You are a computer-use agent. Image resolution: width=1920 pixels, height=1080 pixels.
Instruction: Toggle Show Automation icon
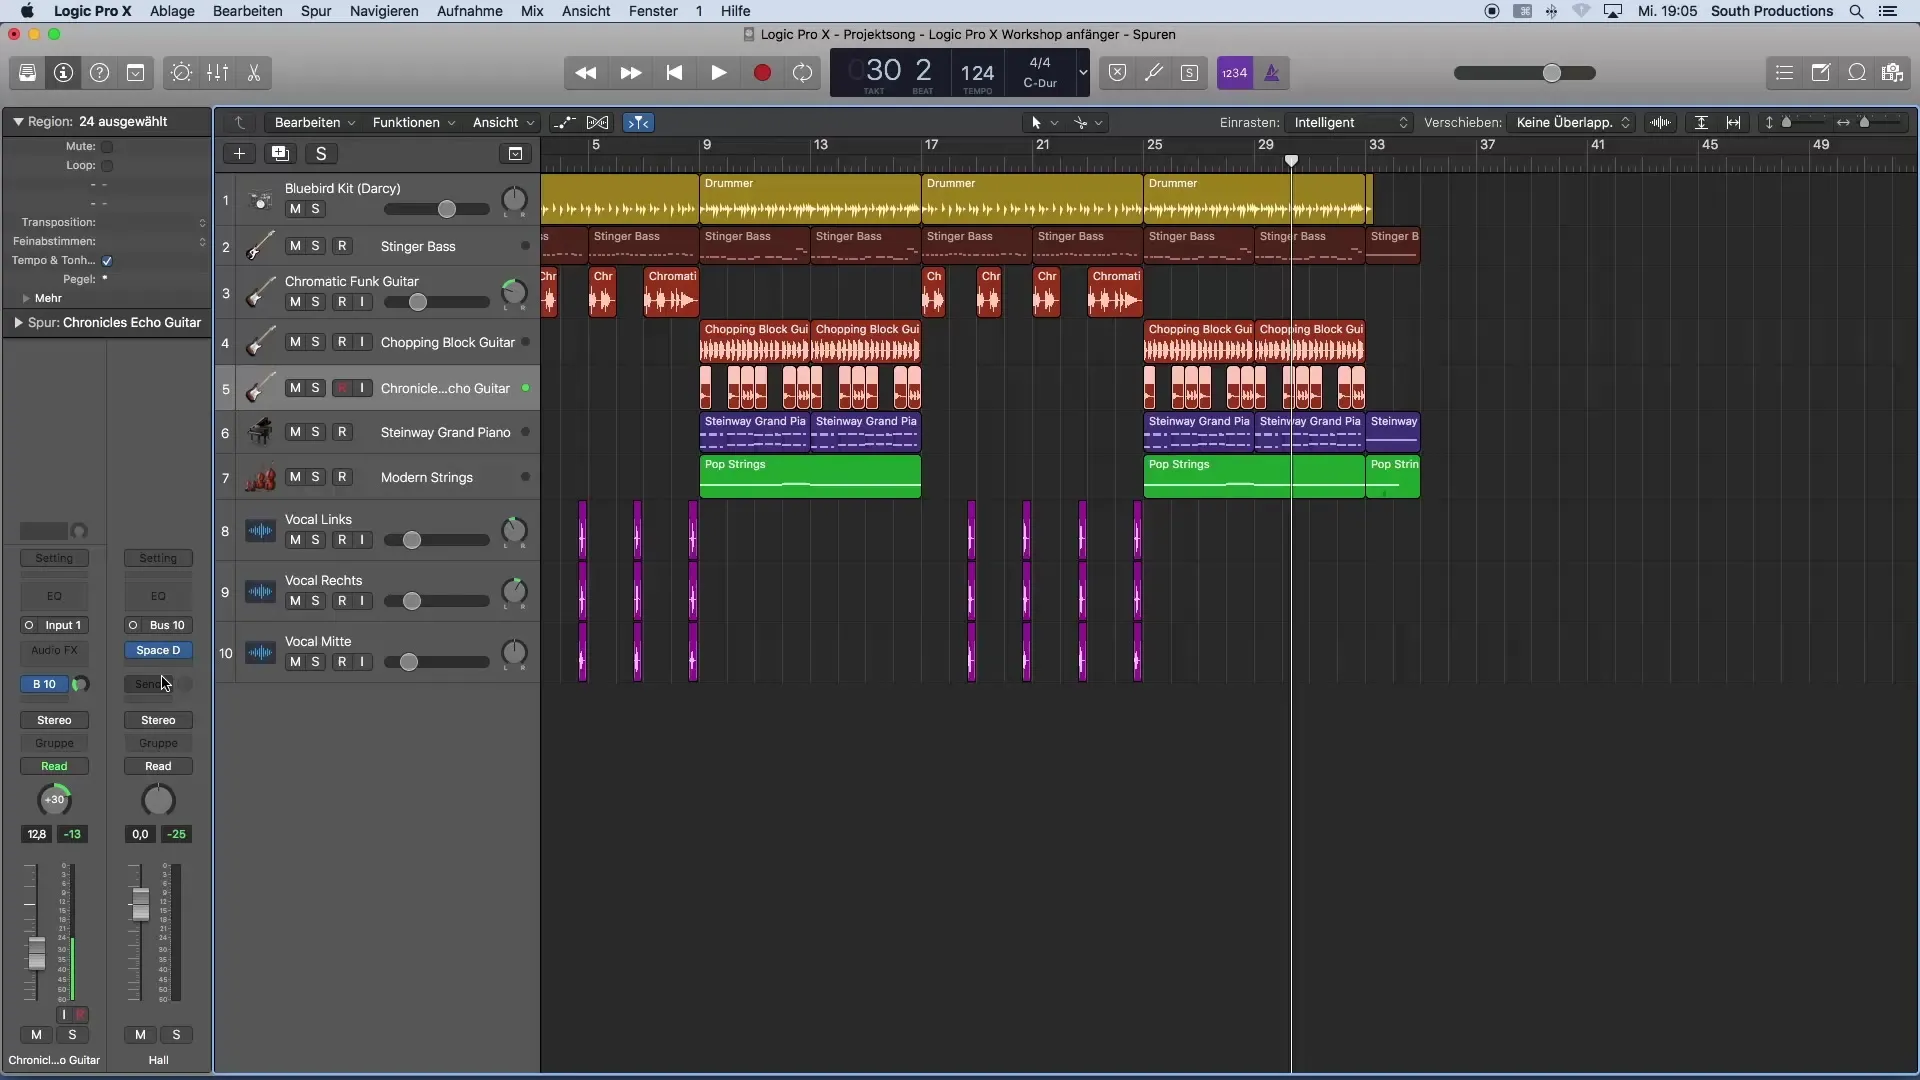[x=564, y=123]
